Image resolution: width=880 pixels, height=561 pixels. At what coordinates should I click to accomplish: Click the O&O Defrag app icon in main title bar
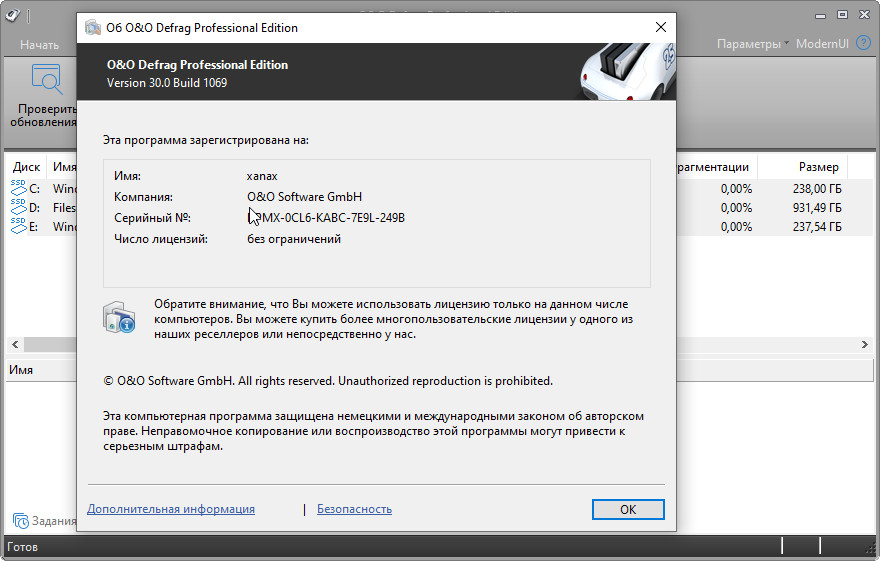(x=13, y=14)
